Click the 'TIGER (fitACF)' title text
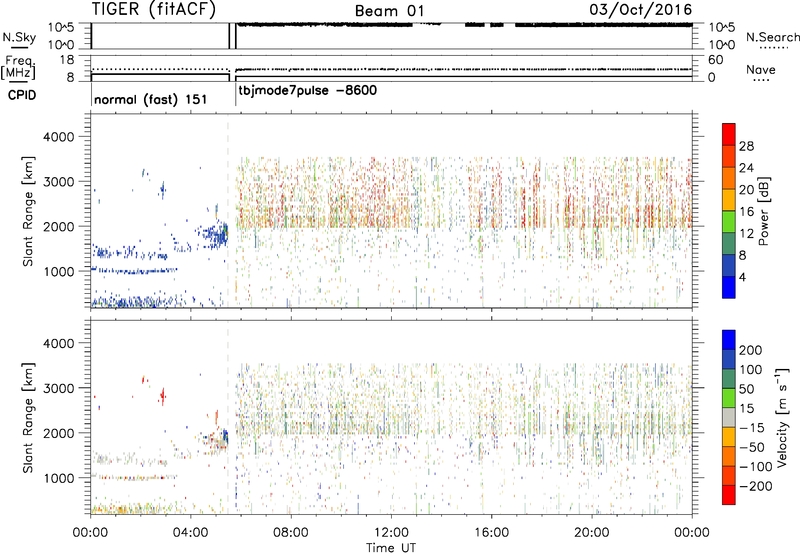 click(x=154, y=10)
